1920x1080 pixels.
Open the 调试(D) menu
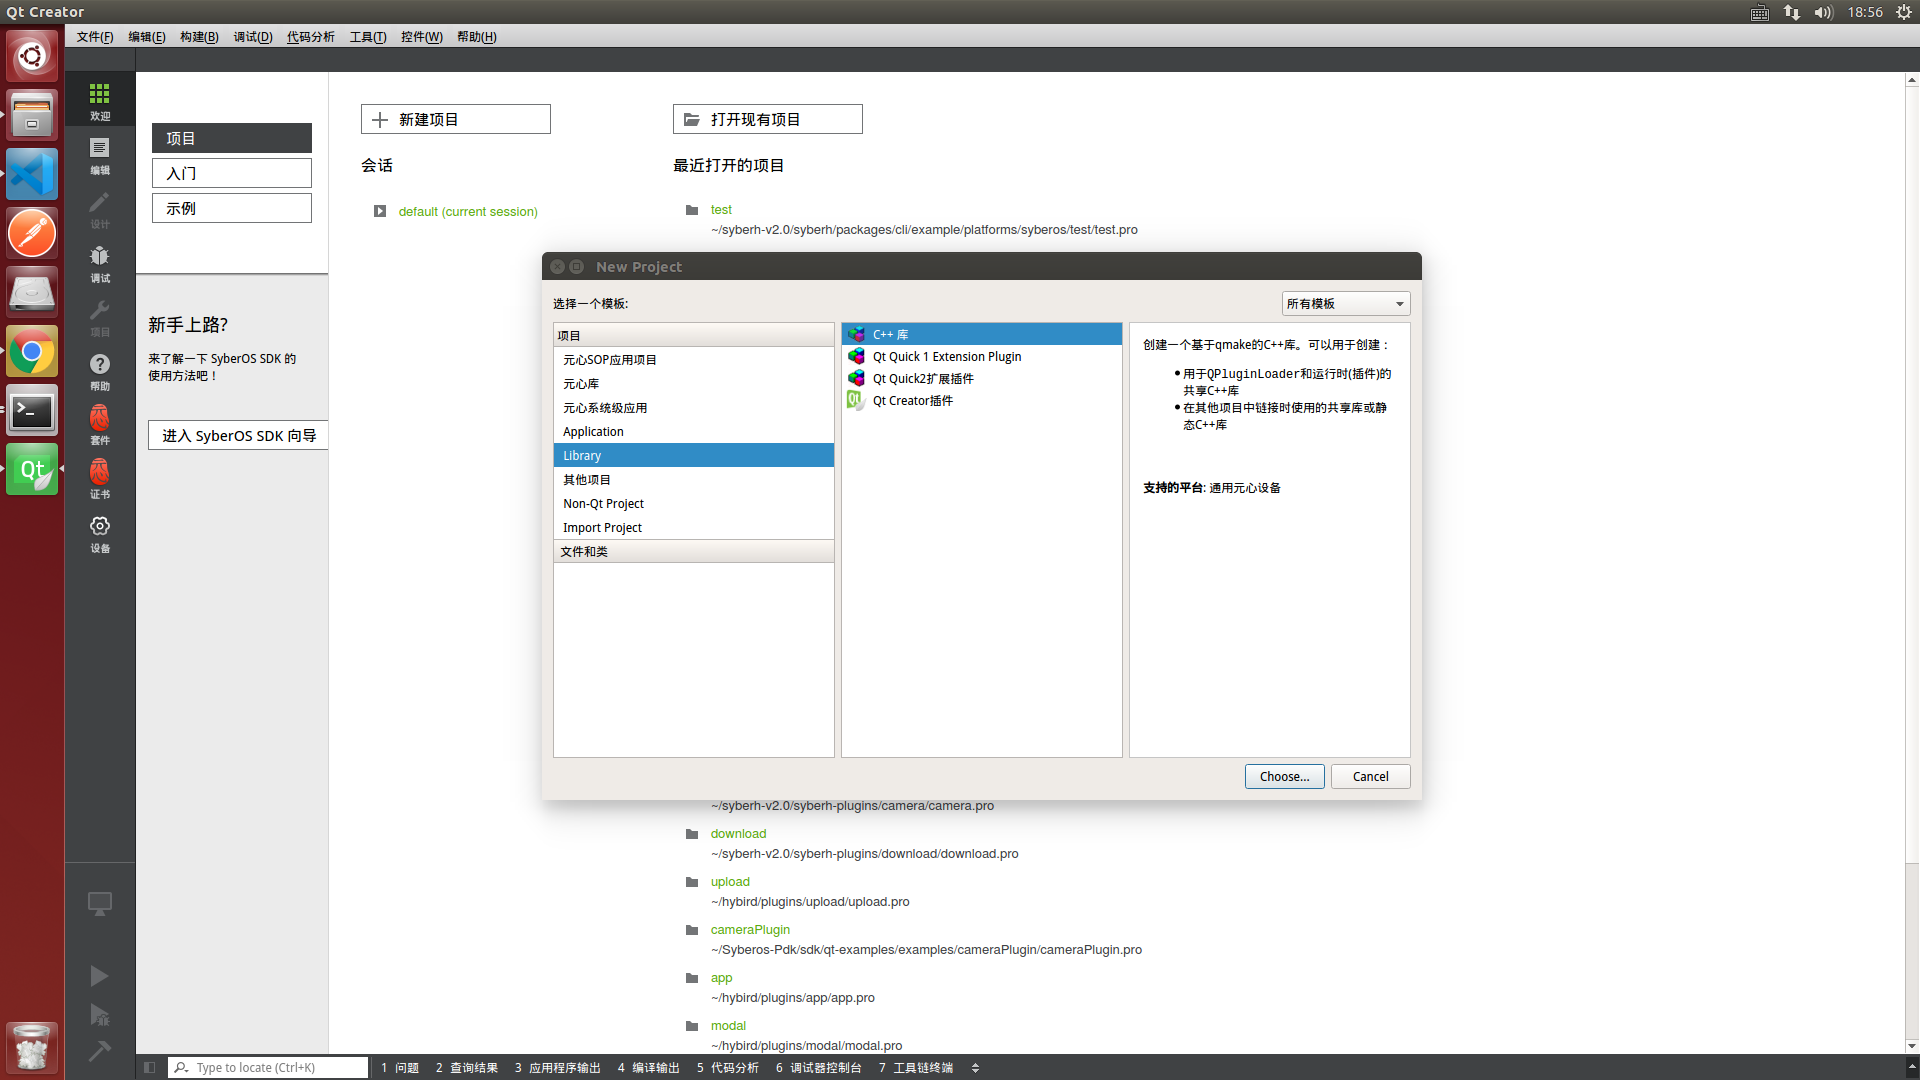coord(253,36)
